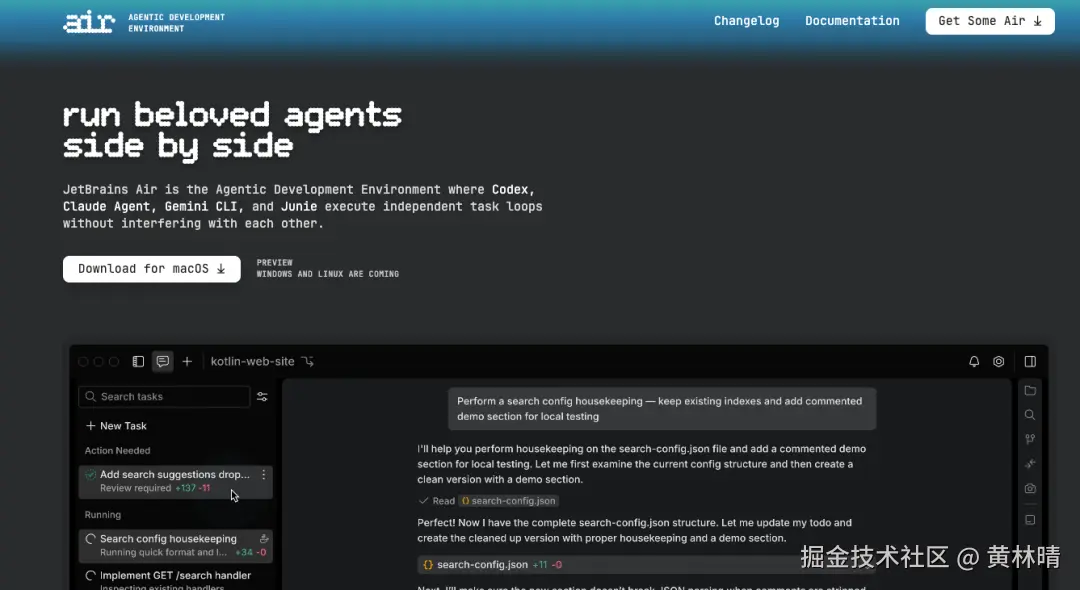The height and width of the screenshot is (590, 1080).
Task: Open the three-dot menu on Add search suggestions task
Action: (264, 474)
